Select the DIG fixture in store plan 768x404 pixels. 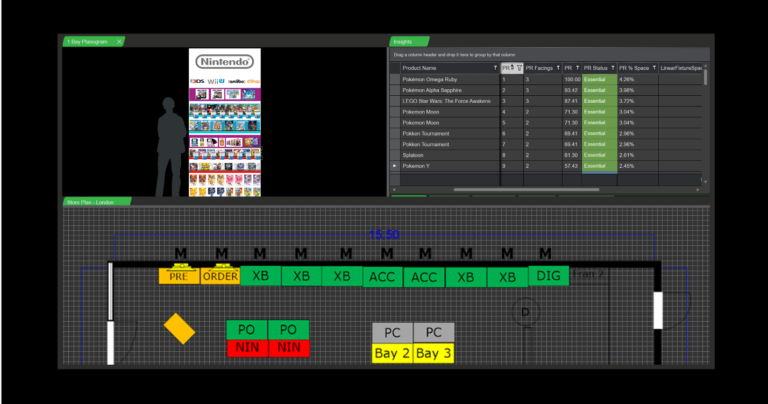click(x=549, y=276)
